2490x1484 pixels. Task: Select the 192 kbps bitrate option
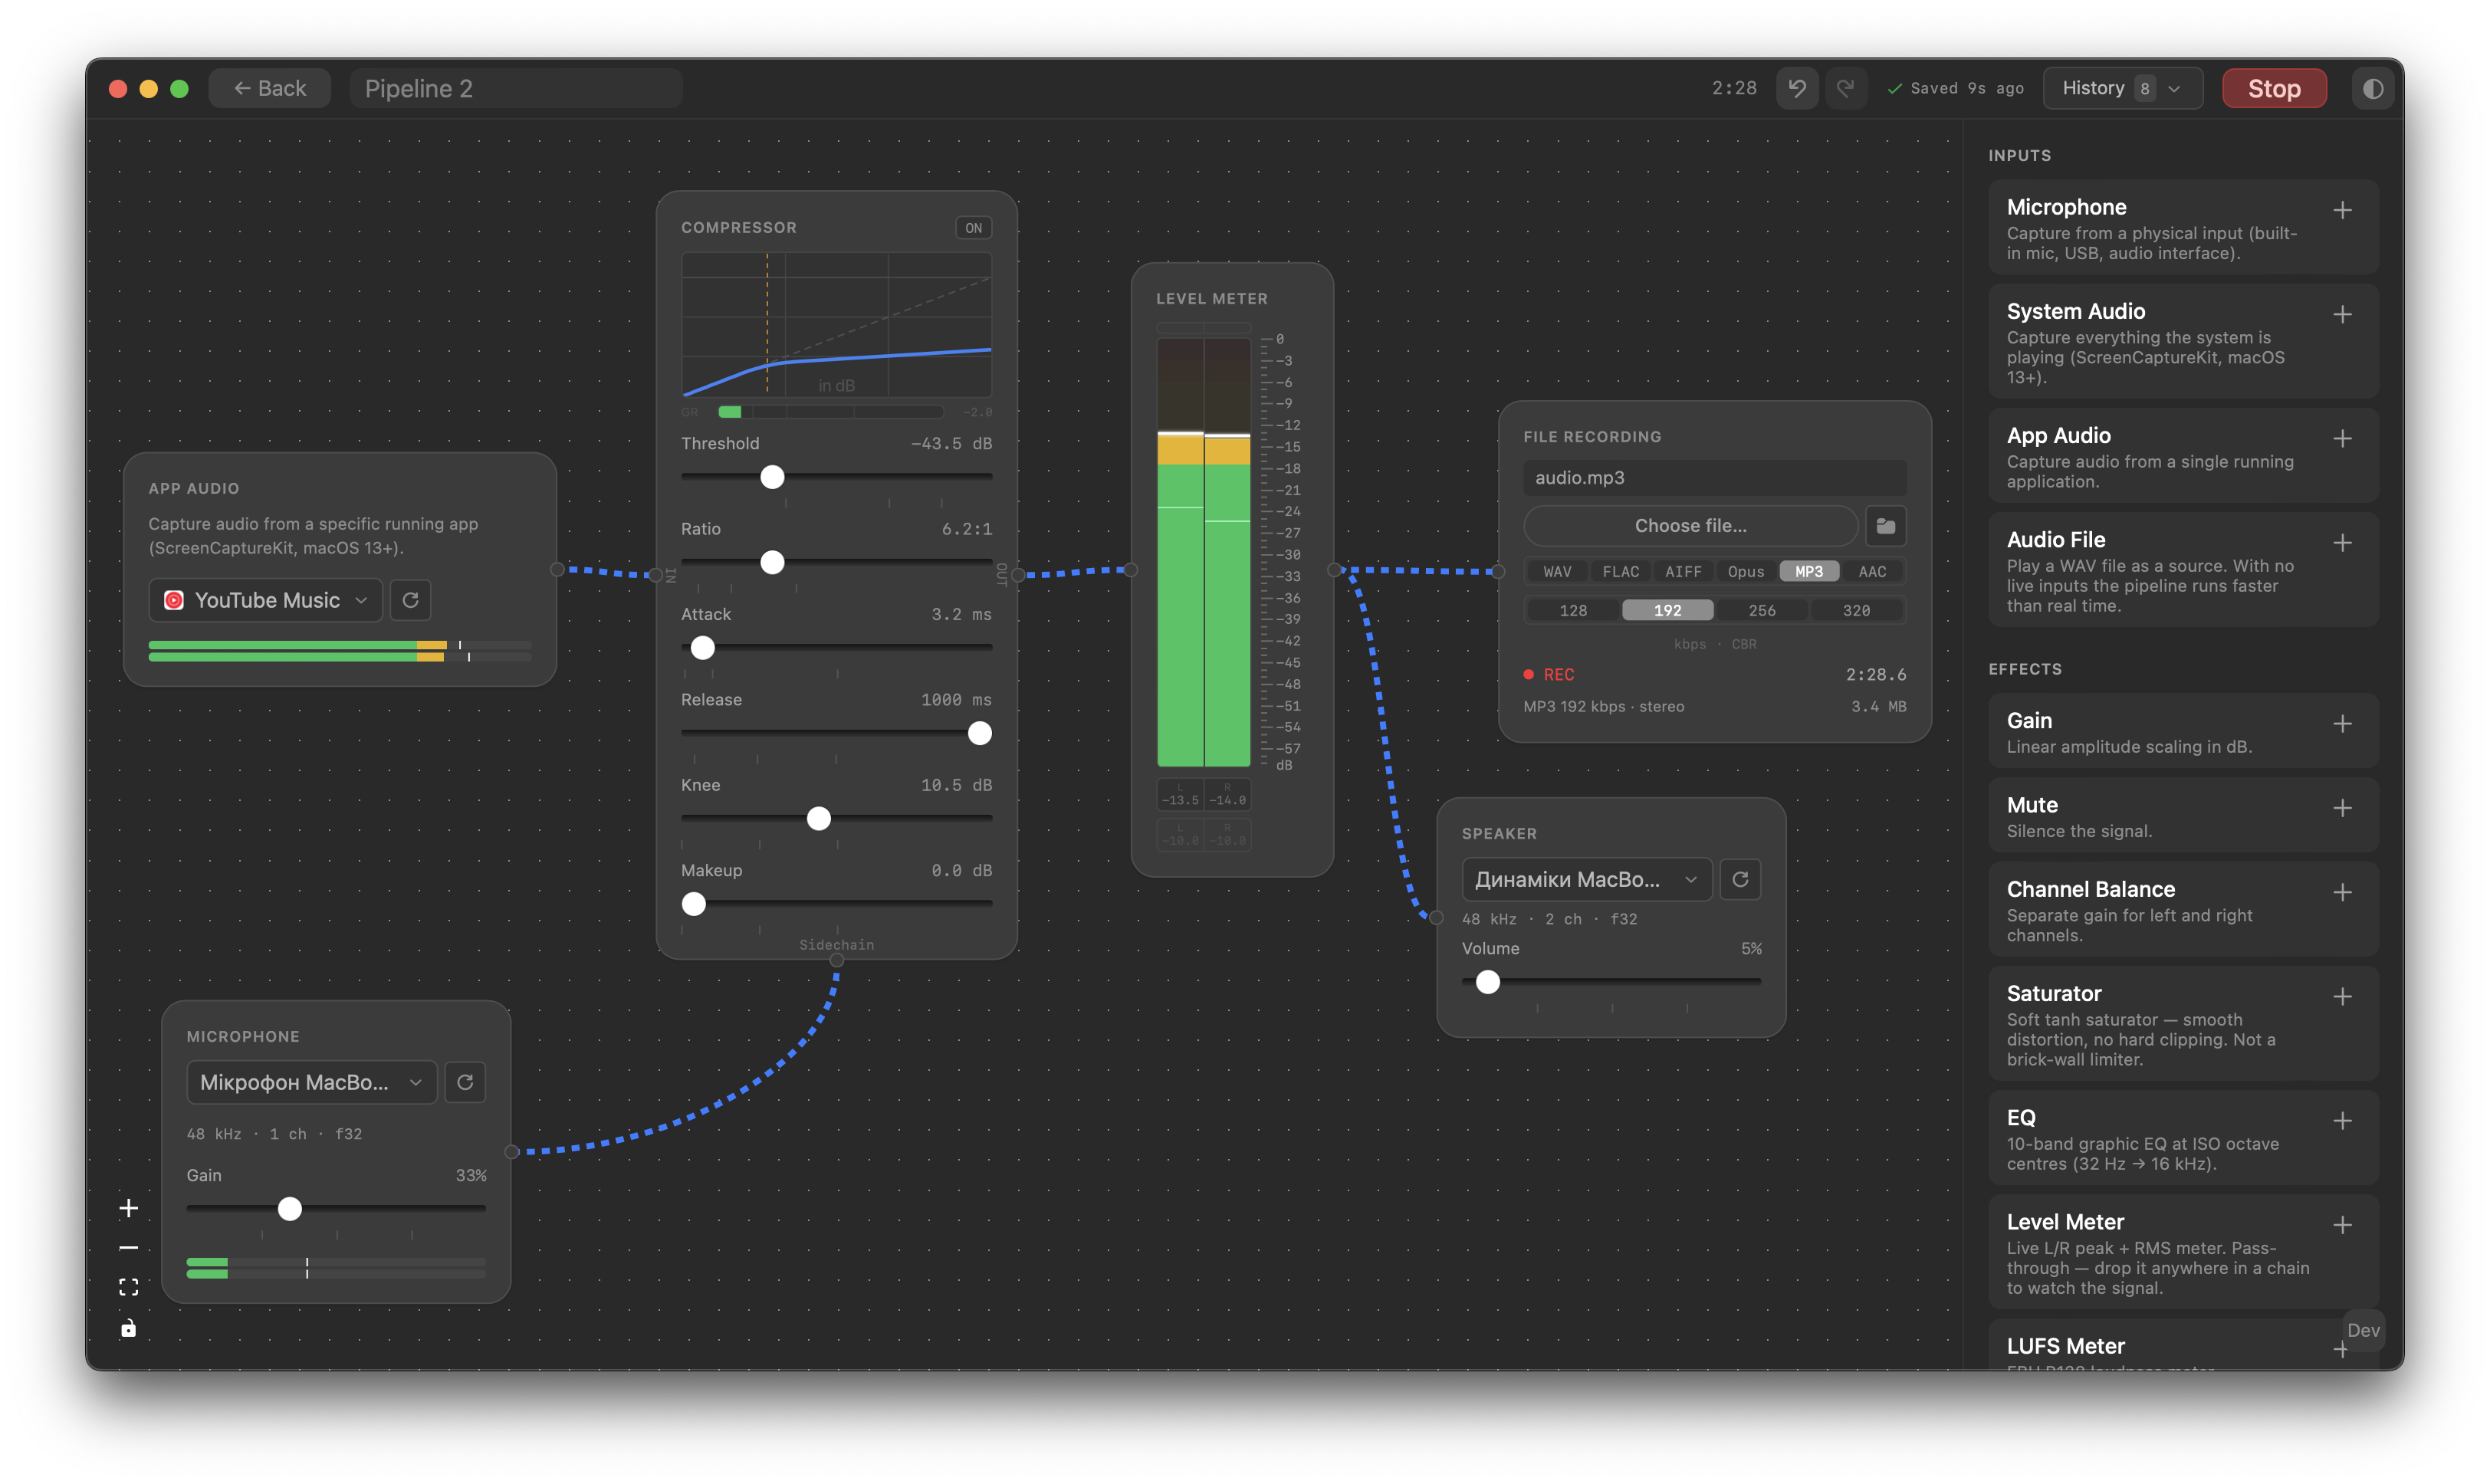(x=1667, y=610)
